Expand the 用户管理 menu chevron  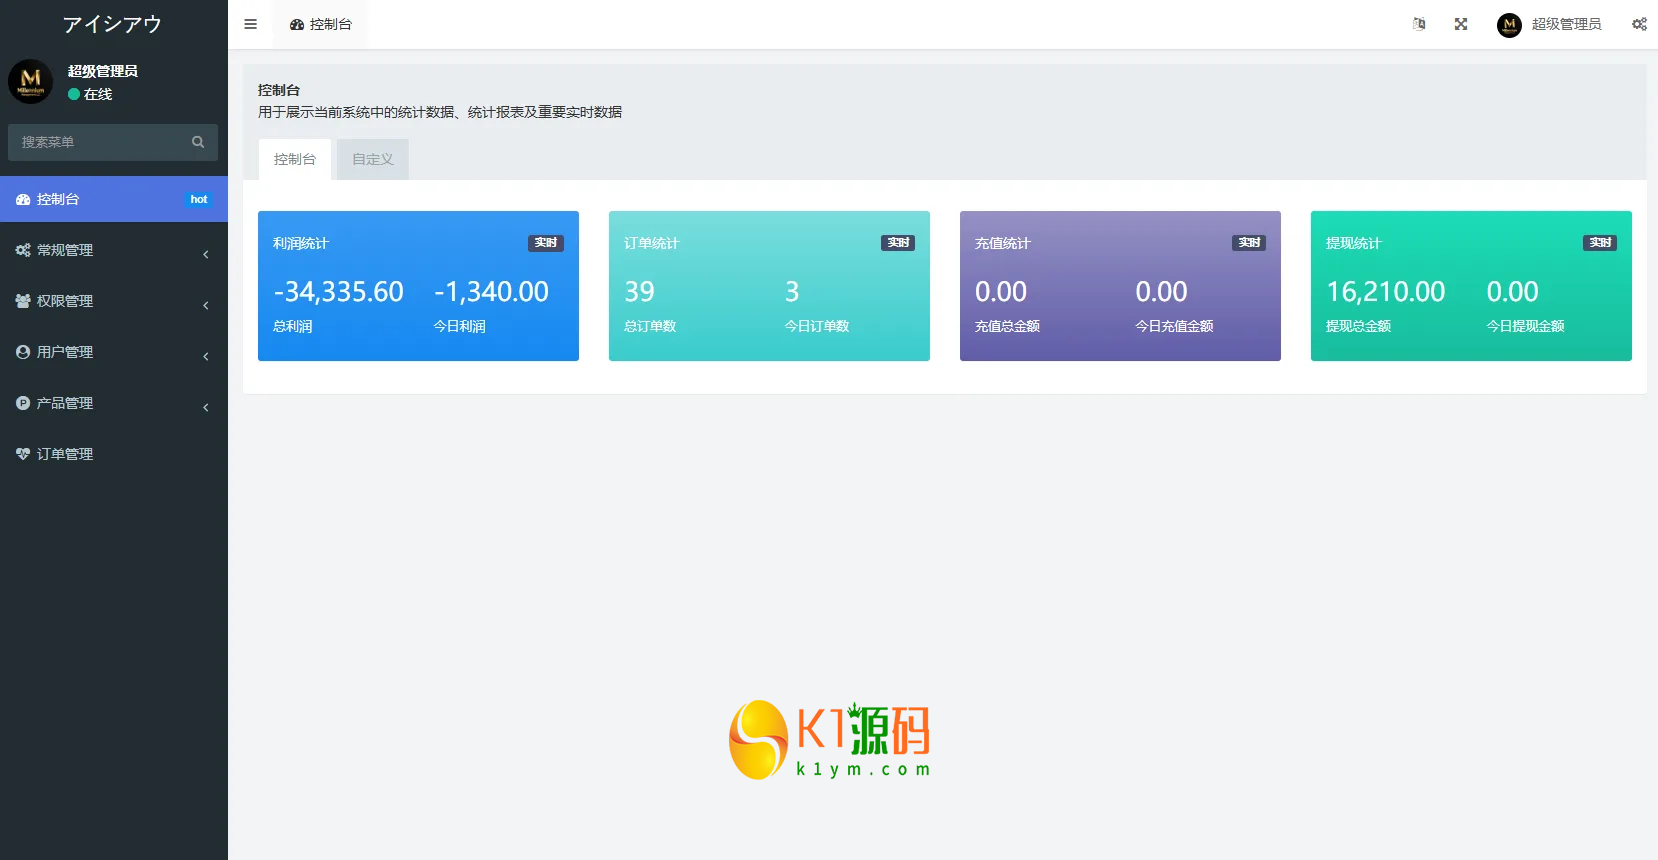pos(206,356)
